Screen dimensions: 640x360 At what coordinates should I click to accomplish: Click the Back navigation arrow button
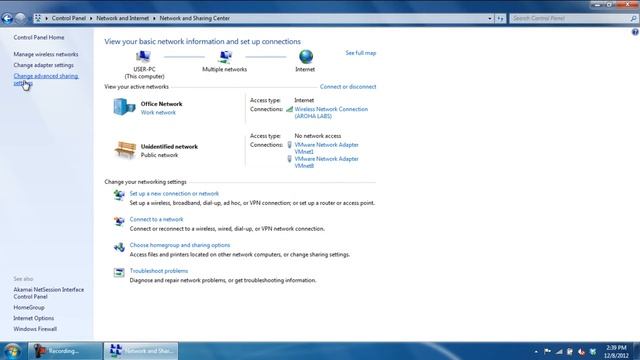pyautogui.click(x=7, y=18)
